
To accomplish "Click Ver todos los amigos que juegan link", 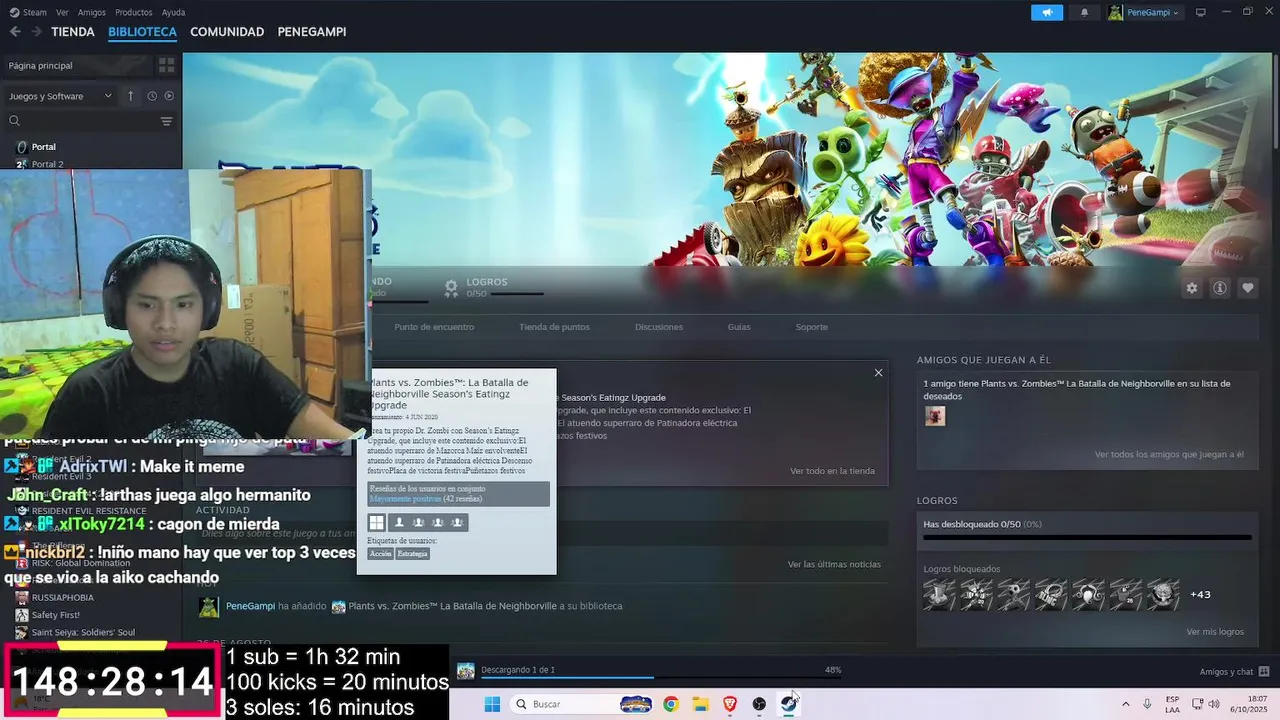I will point(1169,454).
